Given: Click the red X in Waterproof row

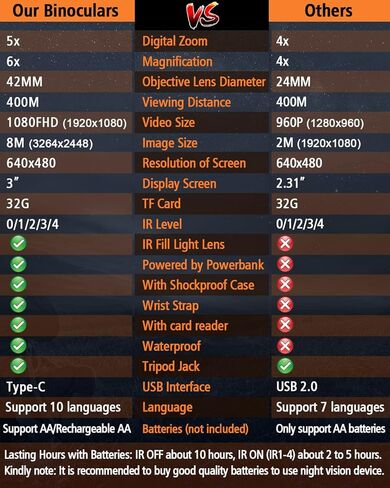Looking at the screenshot, I should [x=285, y=346].
